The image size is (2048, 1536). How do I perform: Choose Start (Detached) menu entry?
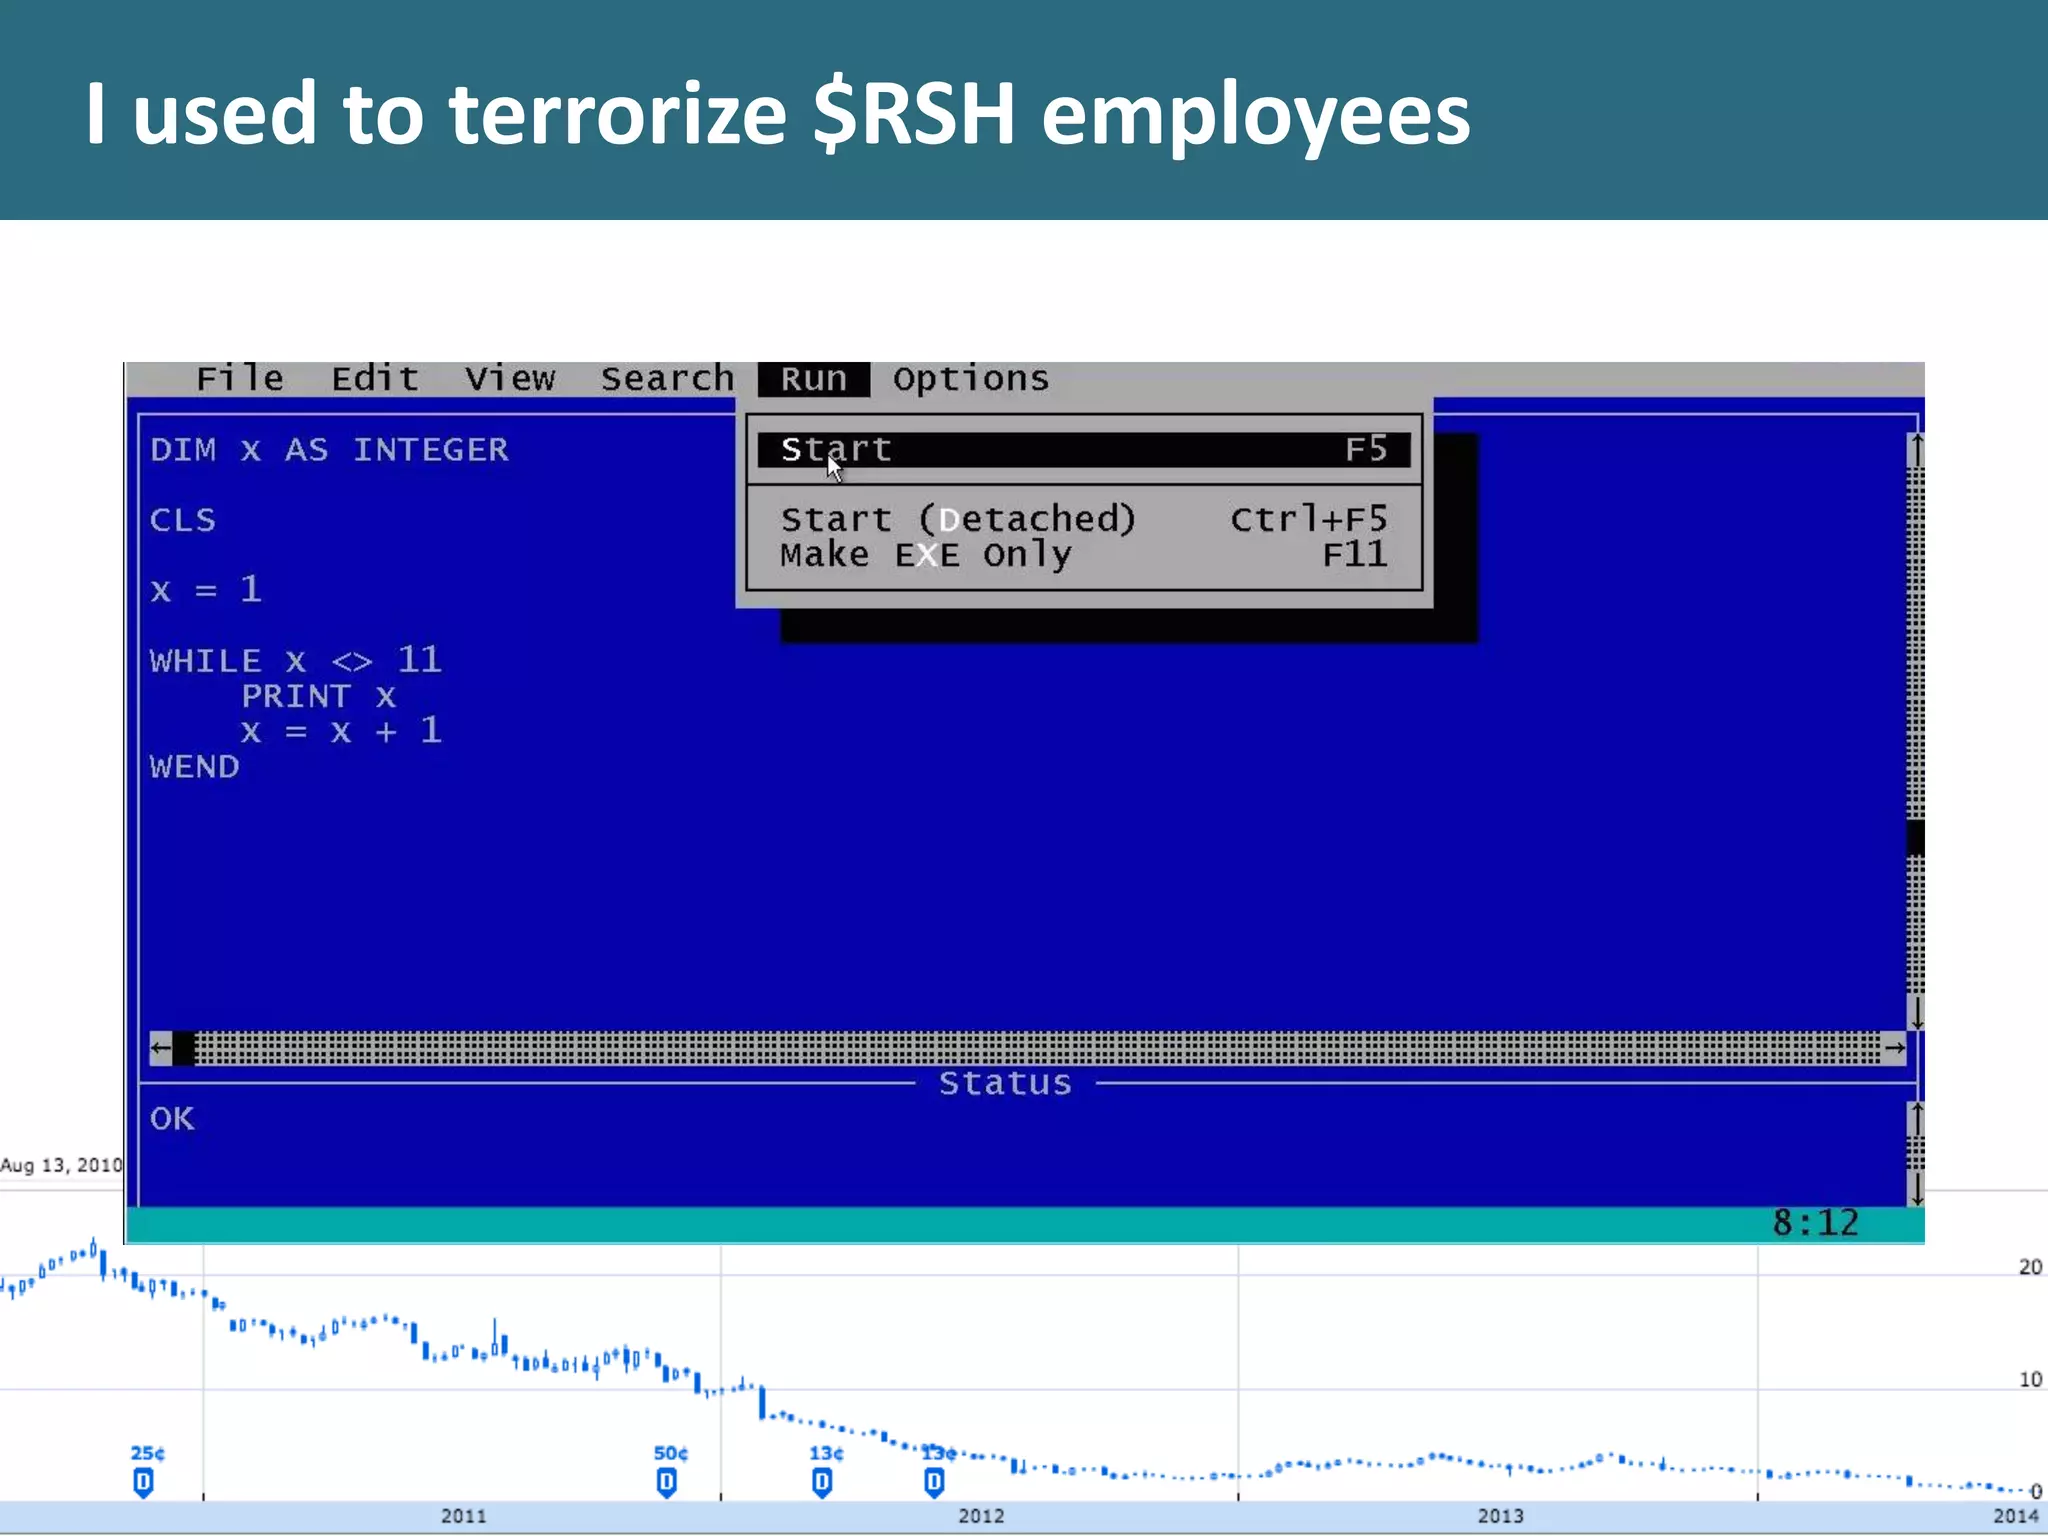click(1084, 519)
